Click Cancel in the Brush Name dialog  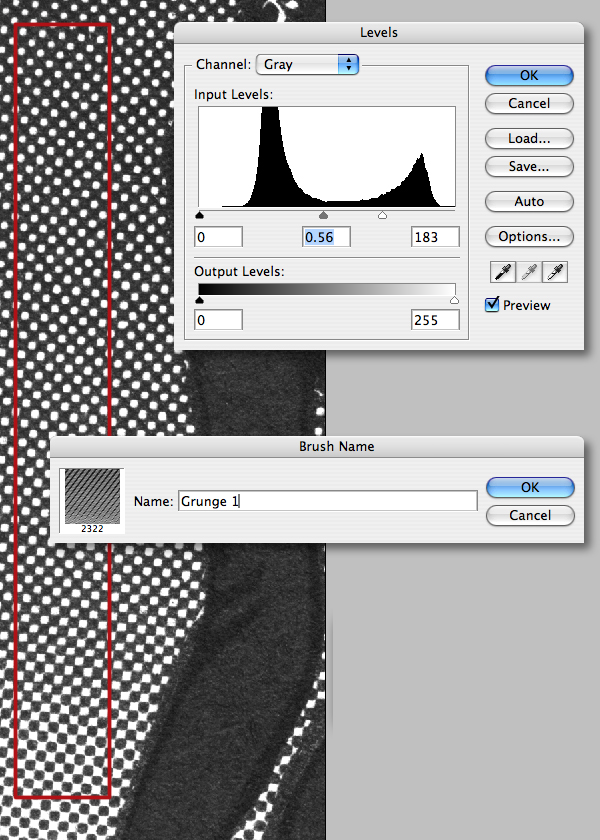click(530, 515)
